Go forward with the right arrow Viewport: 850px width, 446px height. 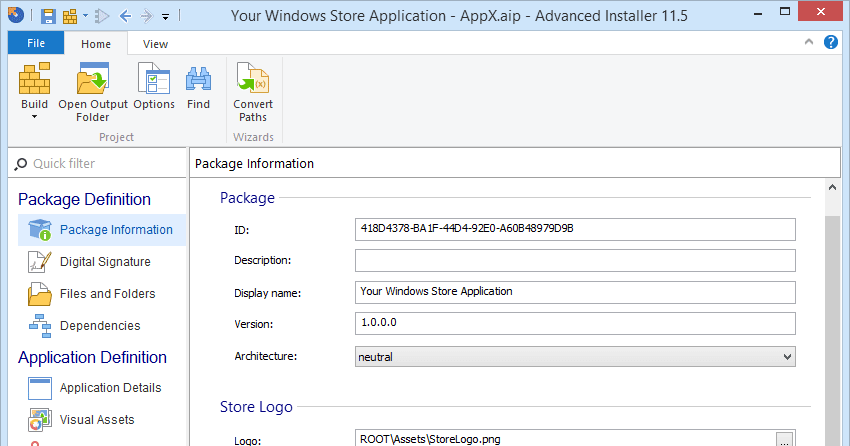pyautogui.click(x=146, y=16)
